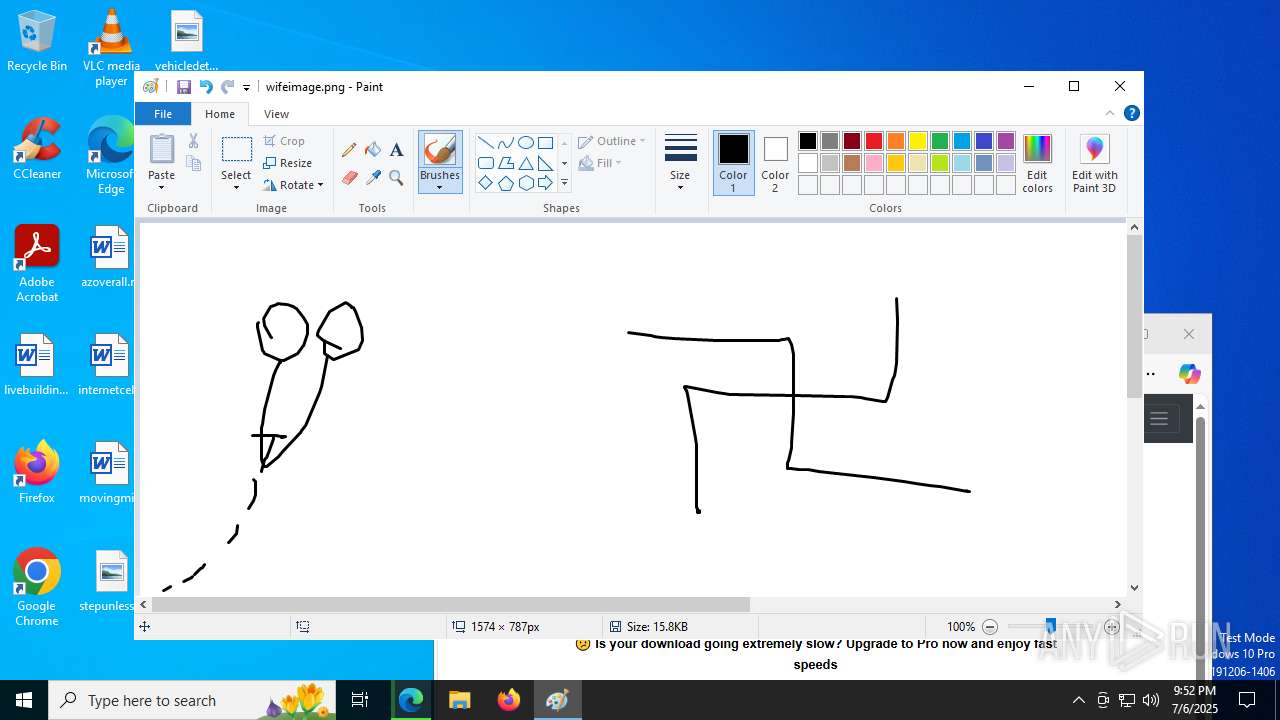The height and width of the screenshot is (720, 1280).
Task: Choose the Polygon shape
Action: coord(505,163)
